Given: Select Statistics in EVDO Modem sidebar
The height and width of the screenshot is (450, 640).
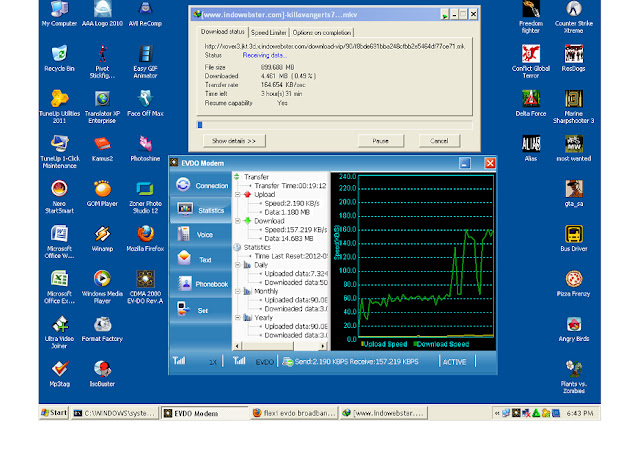Looking at the screenshot, I should [x=201, y=210].
